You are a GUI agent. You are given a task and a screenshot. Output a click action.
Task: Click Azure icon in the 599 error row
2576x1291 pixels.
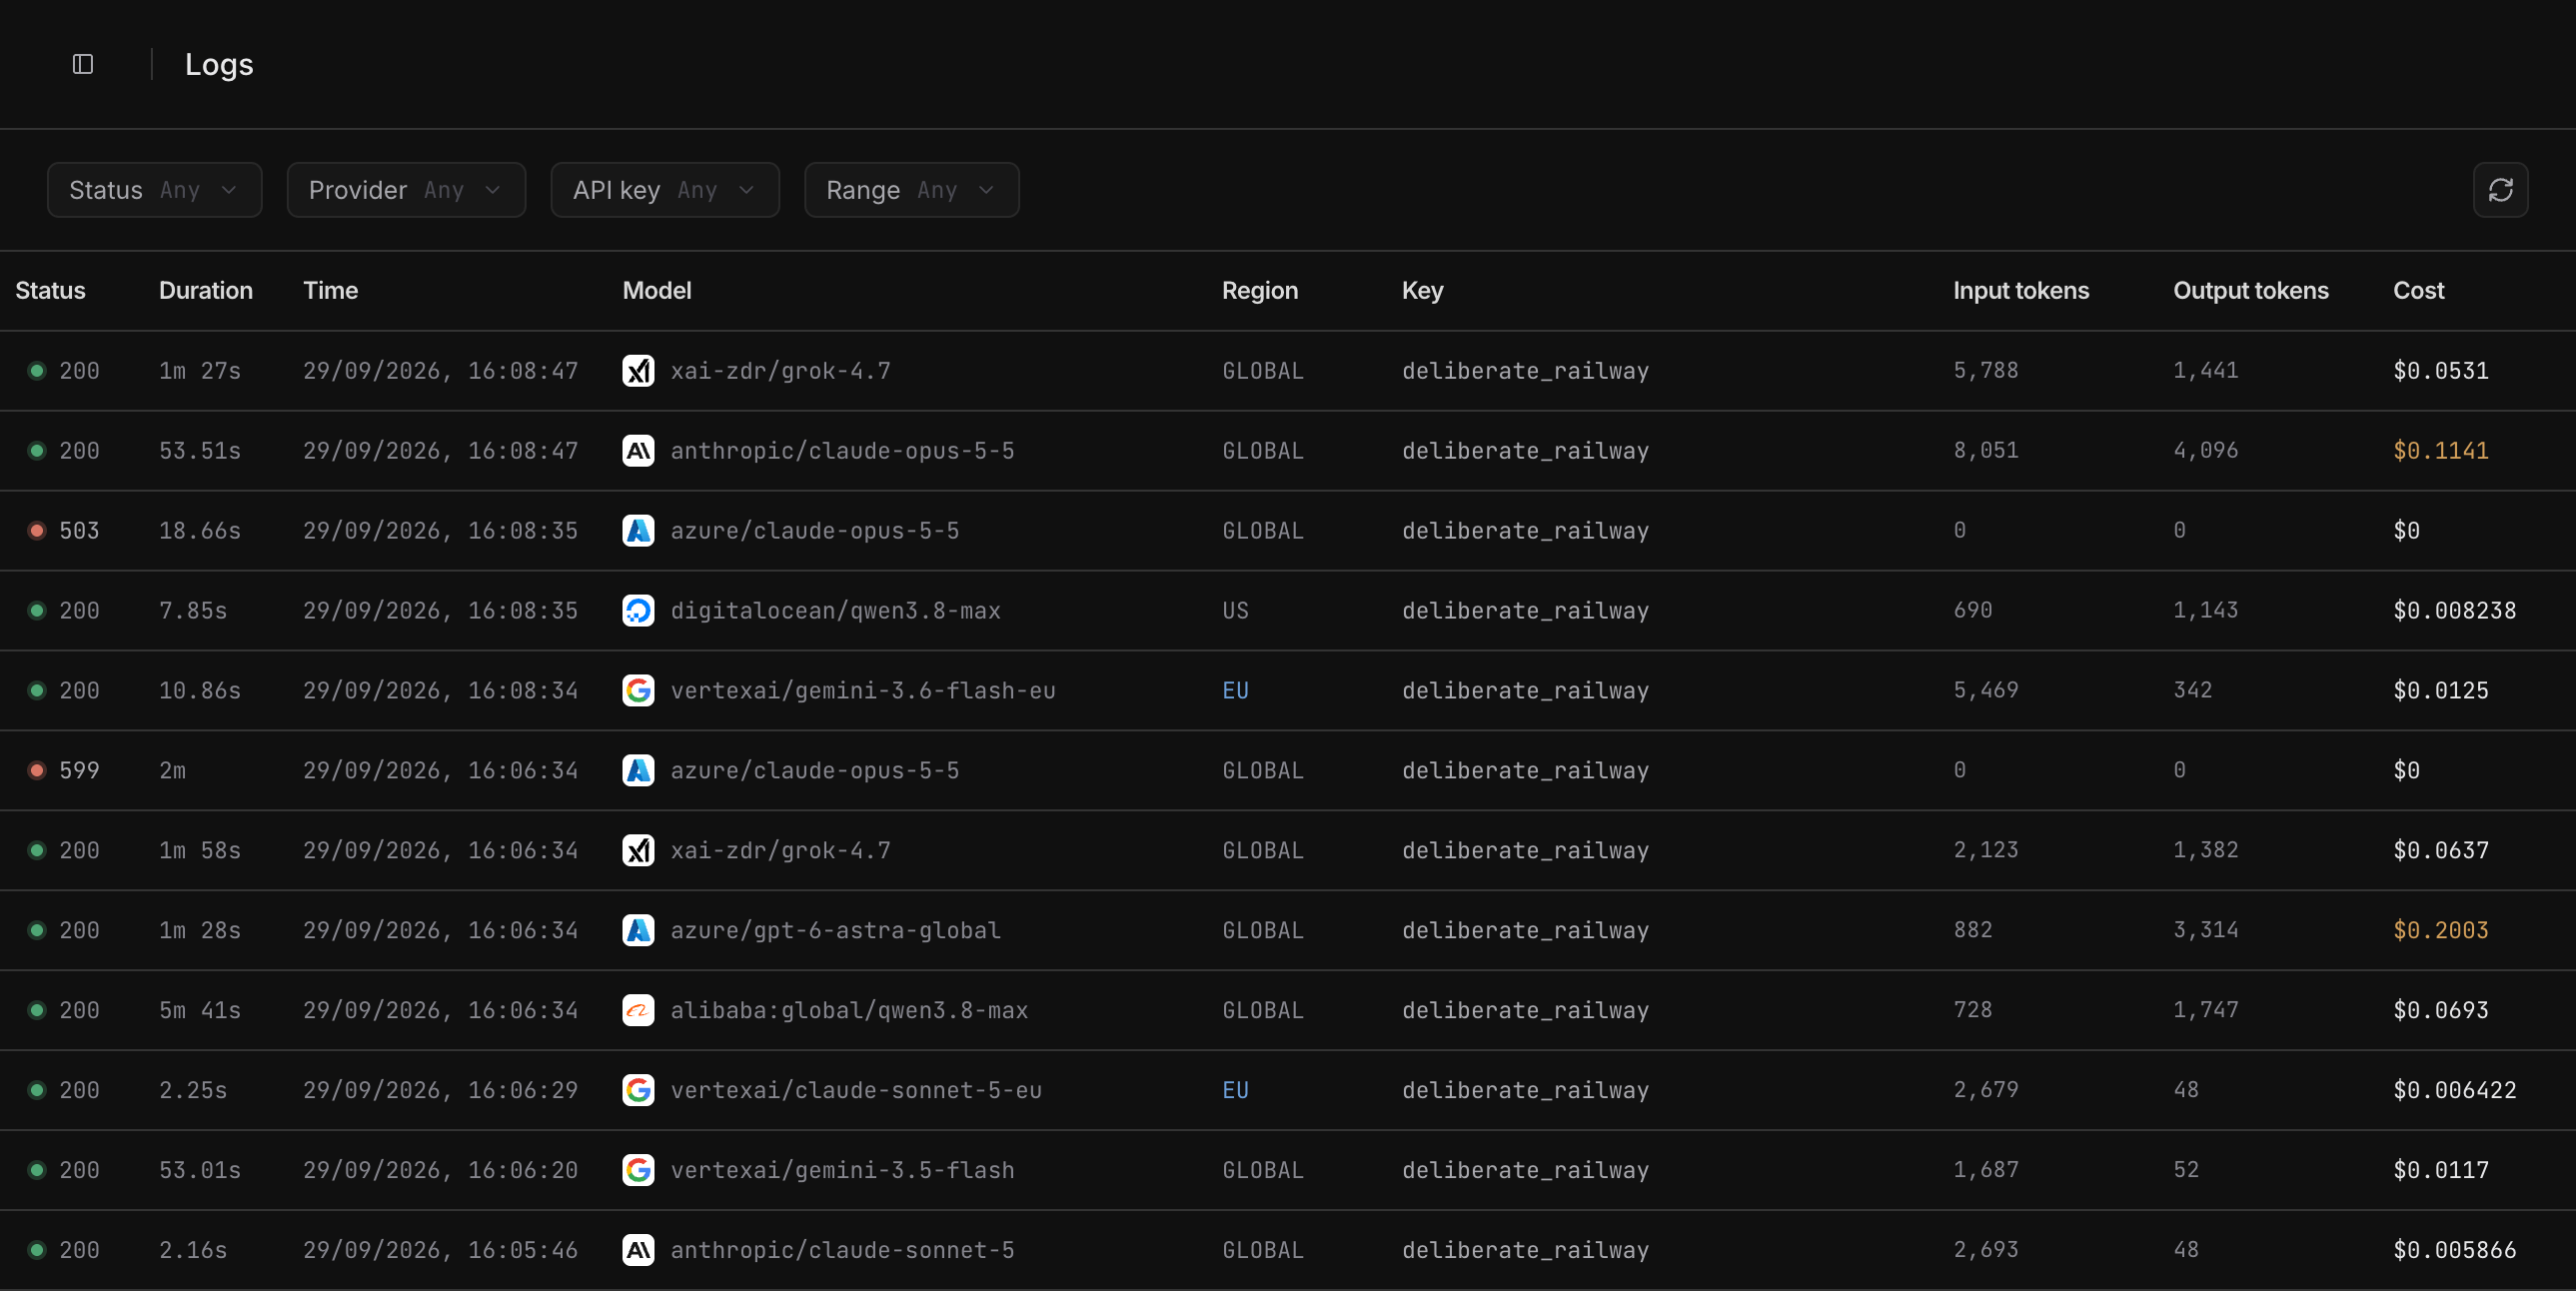point(638,771)
